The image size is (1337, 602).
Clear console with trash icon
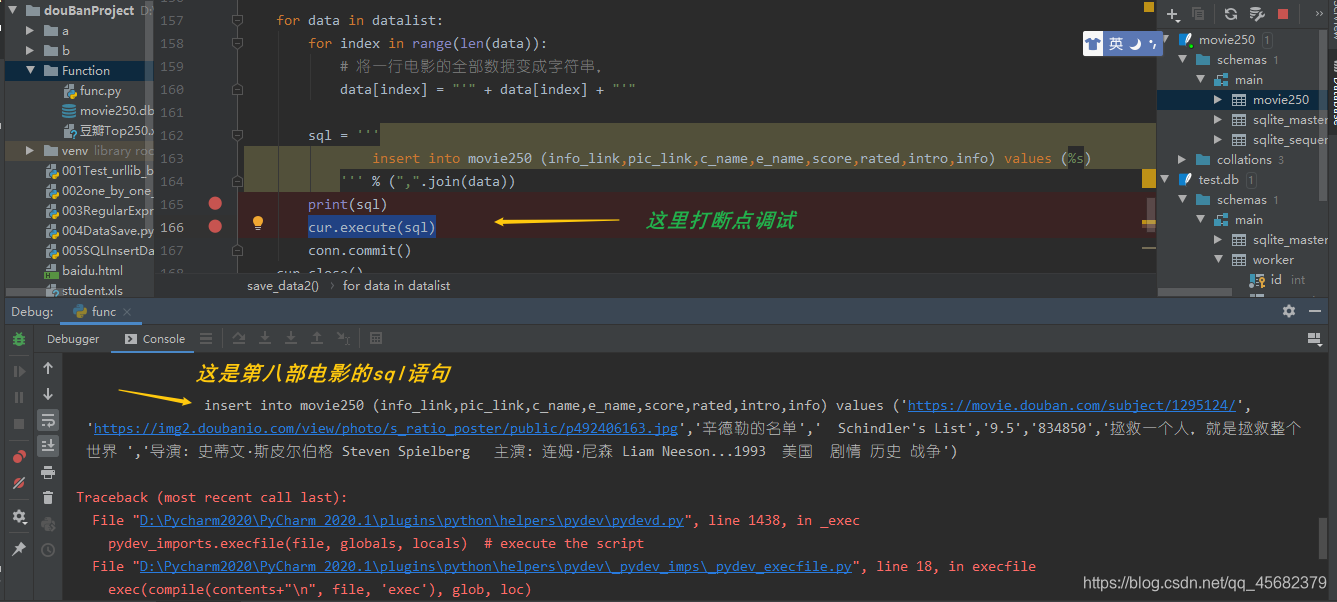[x=48, y=497]
